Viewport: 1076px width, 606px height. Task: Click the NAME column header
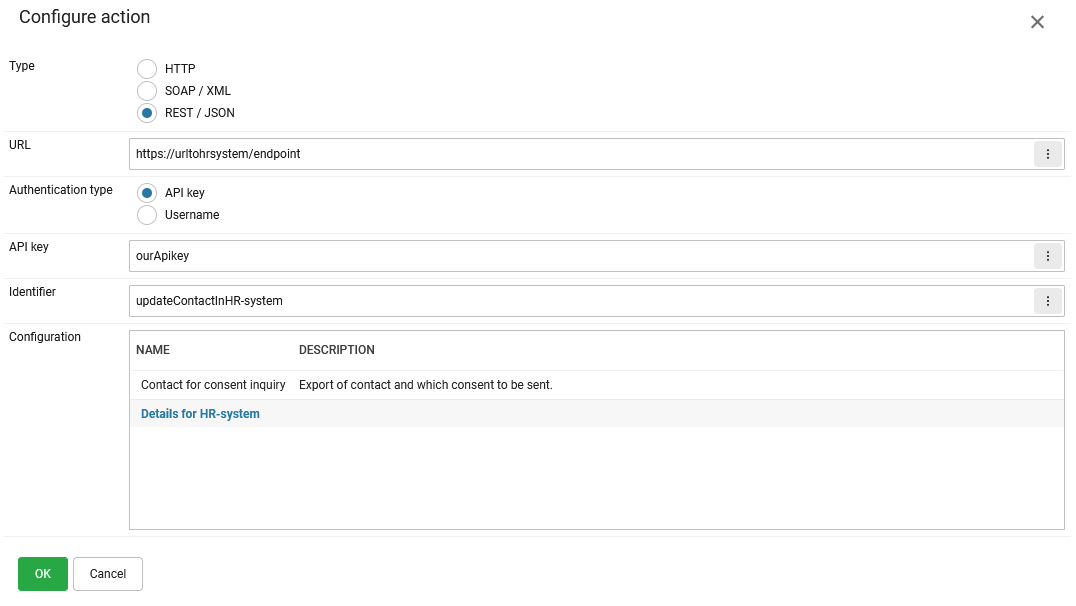153,350
